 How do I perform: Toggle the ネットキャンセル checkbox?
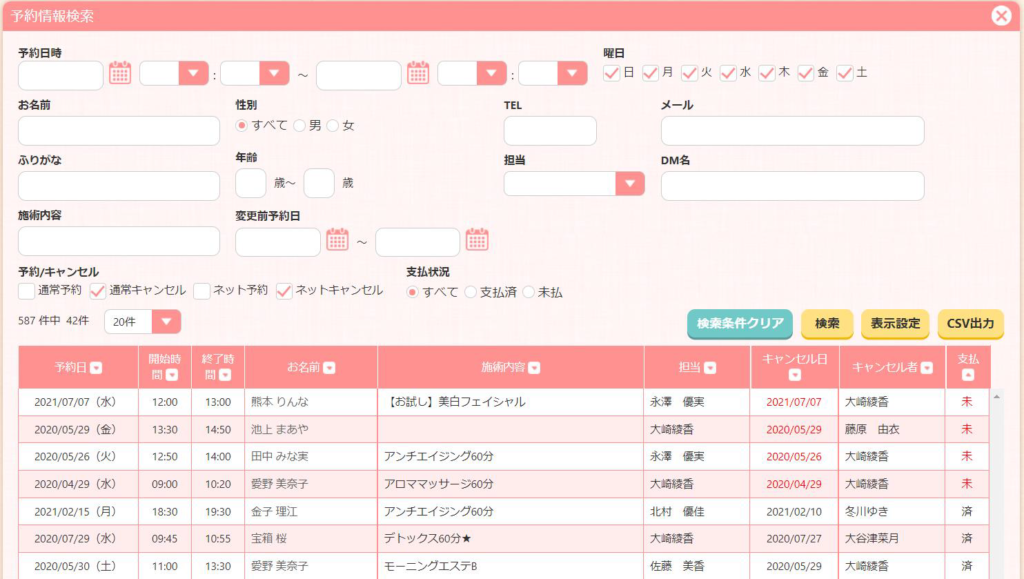pyautogui.click(x=284, y=291)
